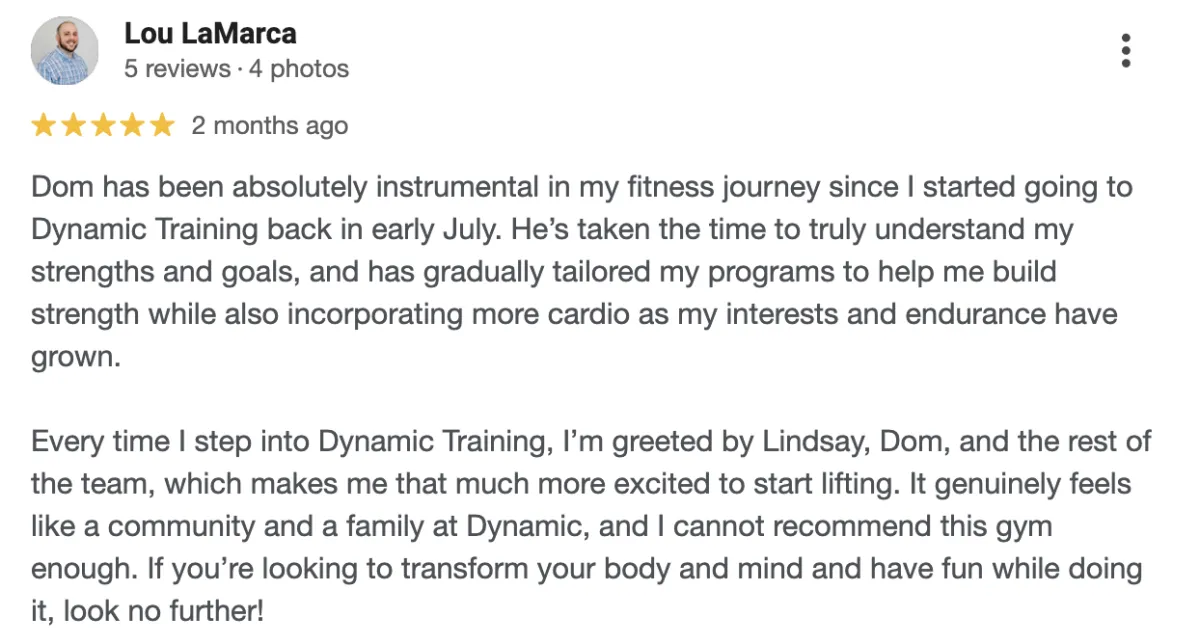Click the "2 months ago" timestamp
The height and width of the screenshot is (644, 1200).
270,125
